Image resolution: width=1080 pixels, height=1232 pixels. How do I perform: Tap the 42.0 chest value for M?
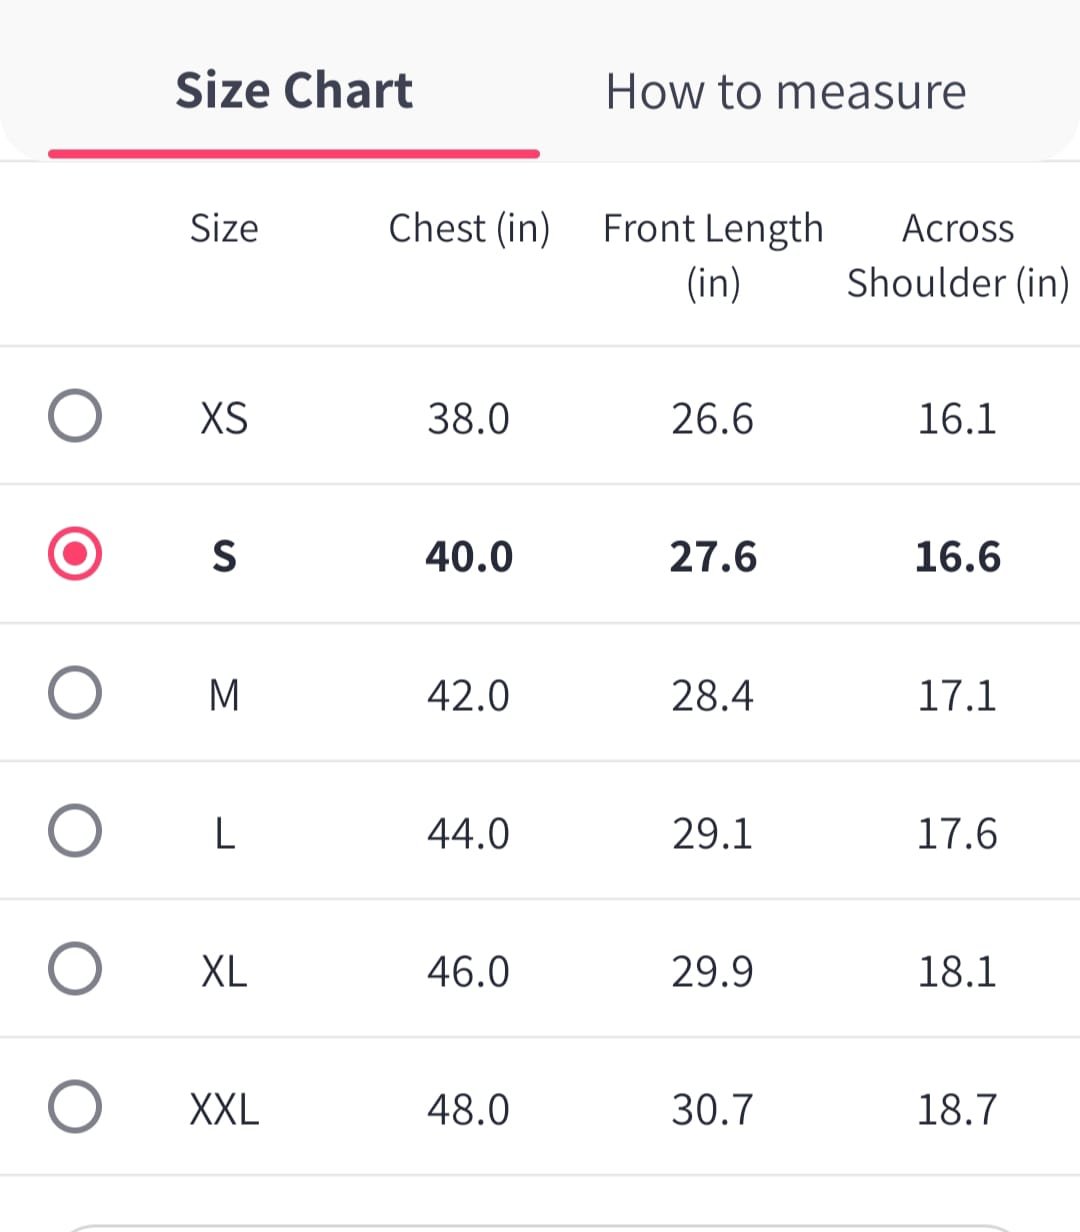468,695
